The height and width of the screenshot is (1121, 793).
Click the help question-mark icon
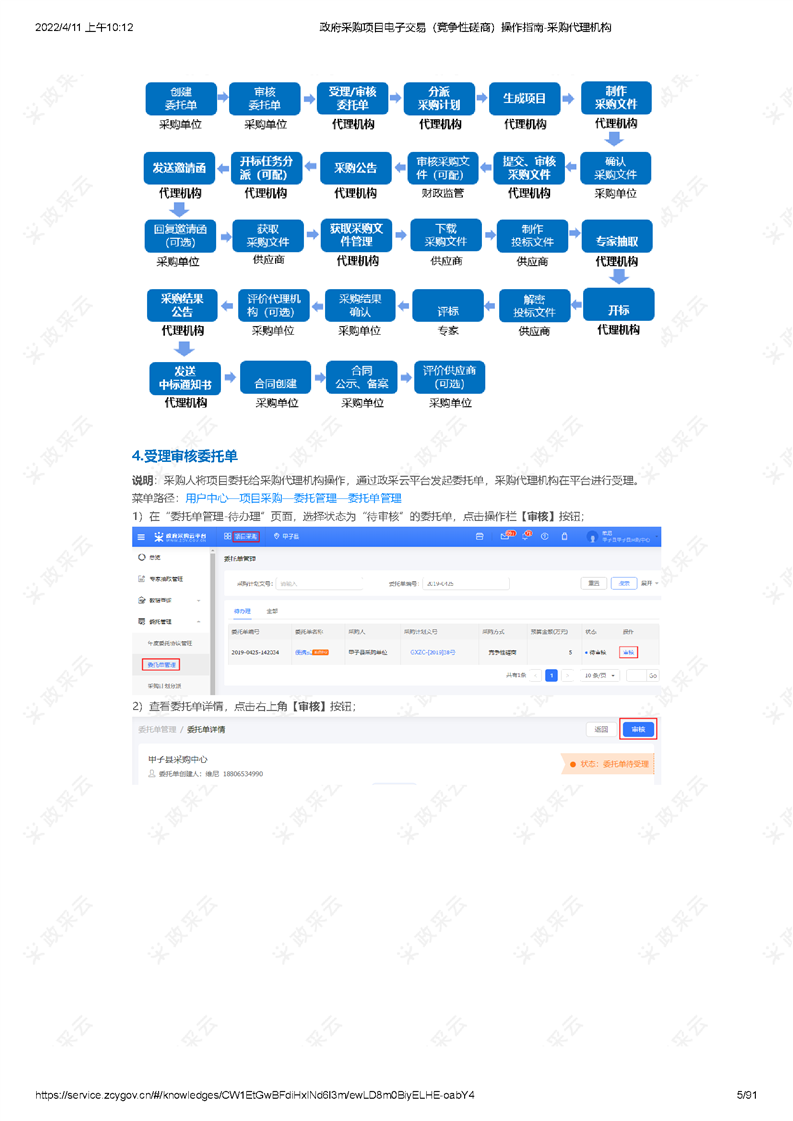(545, 537)
